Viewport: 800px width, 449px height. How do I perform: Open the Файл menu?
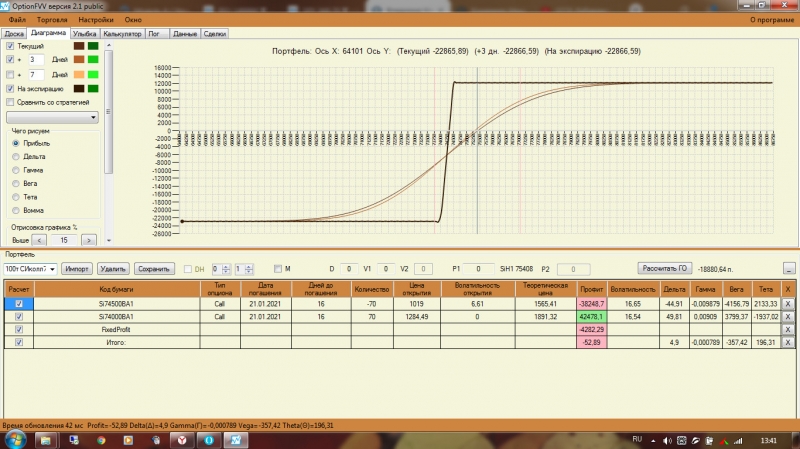[x=17, y=19]
